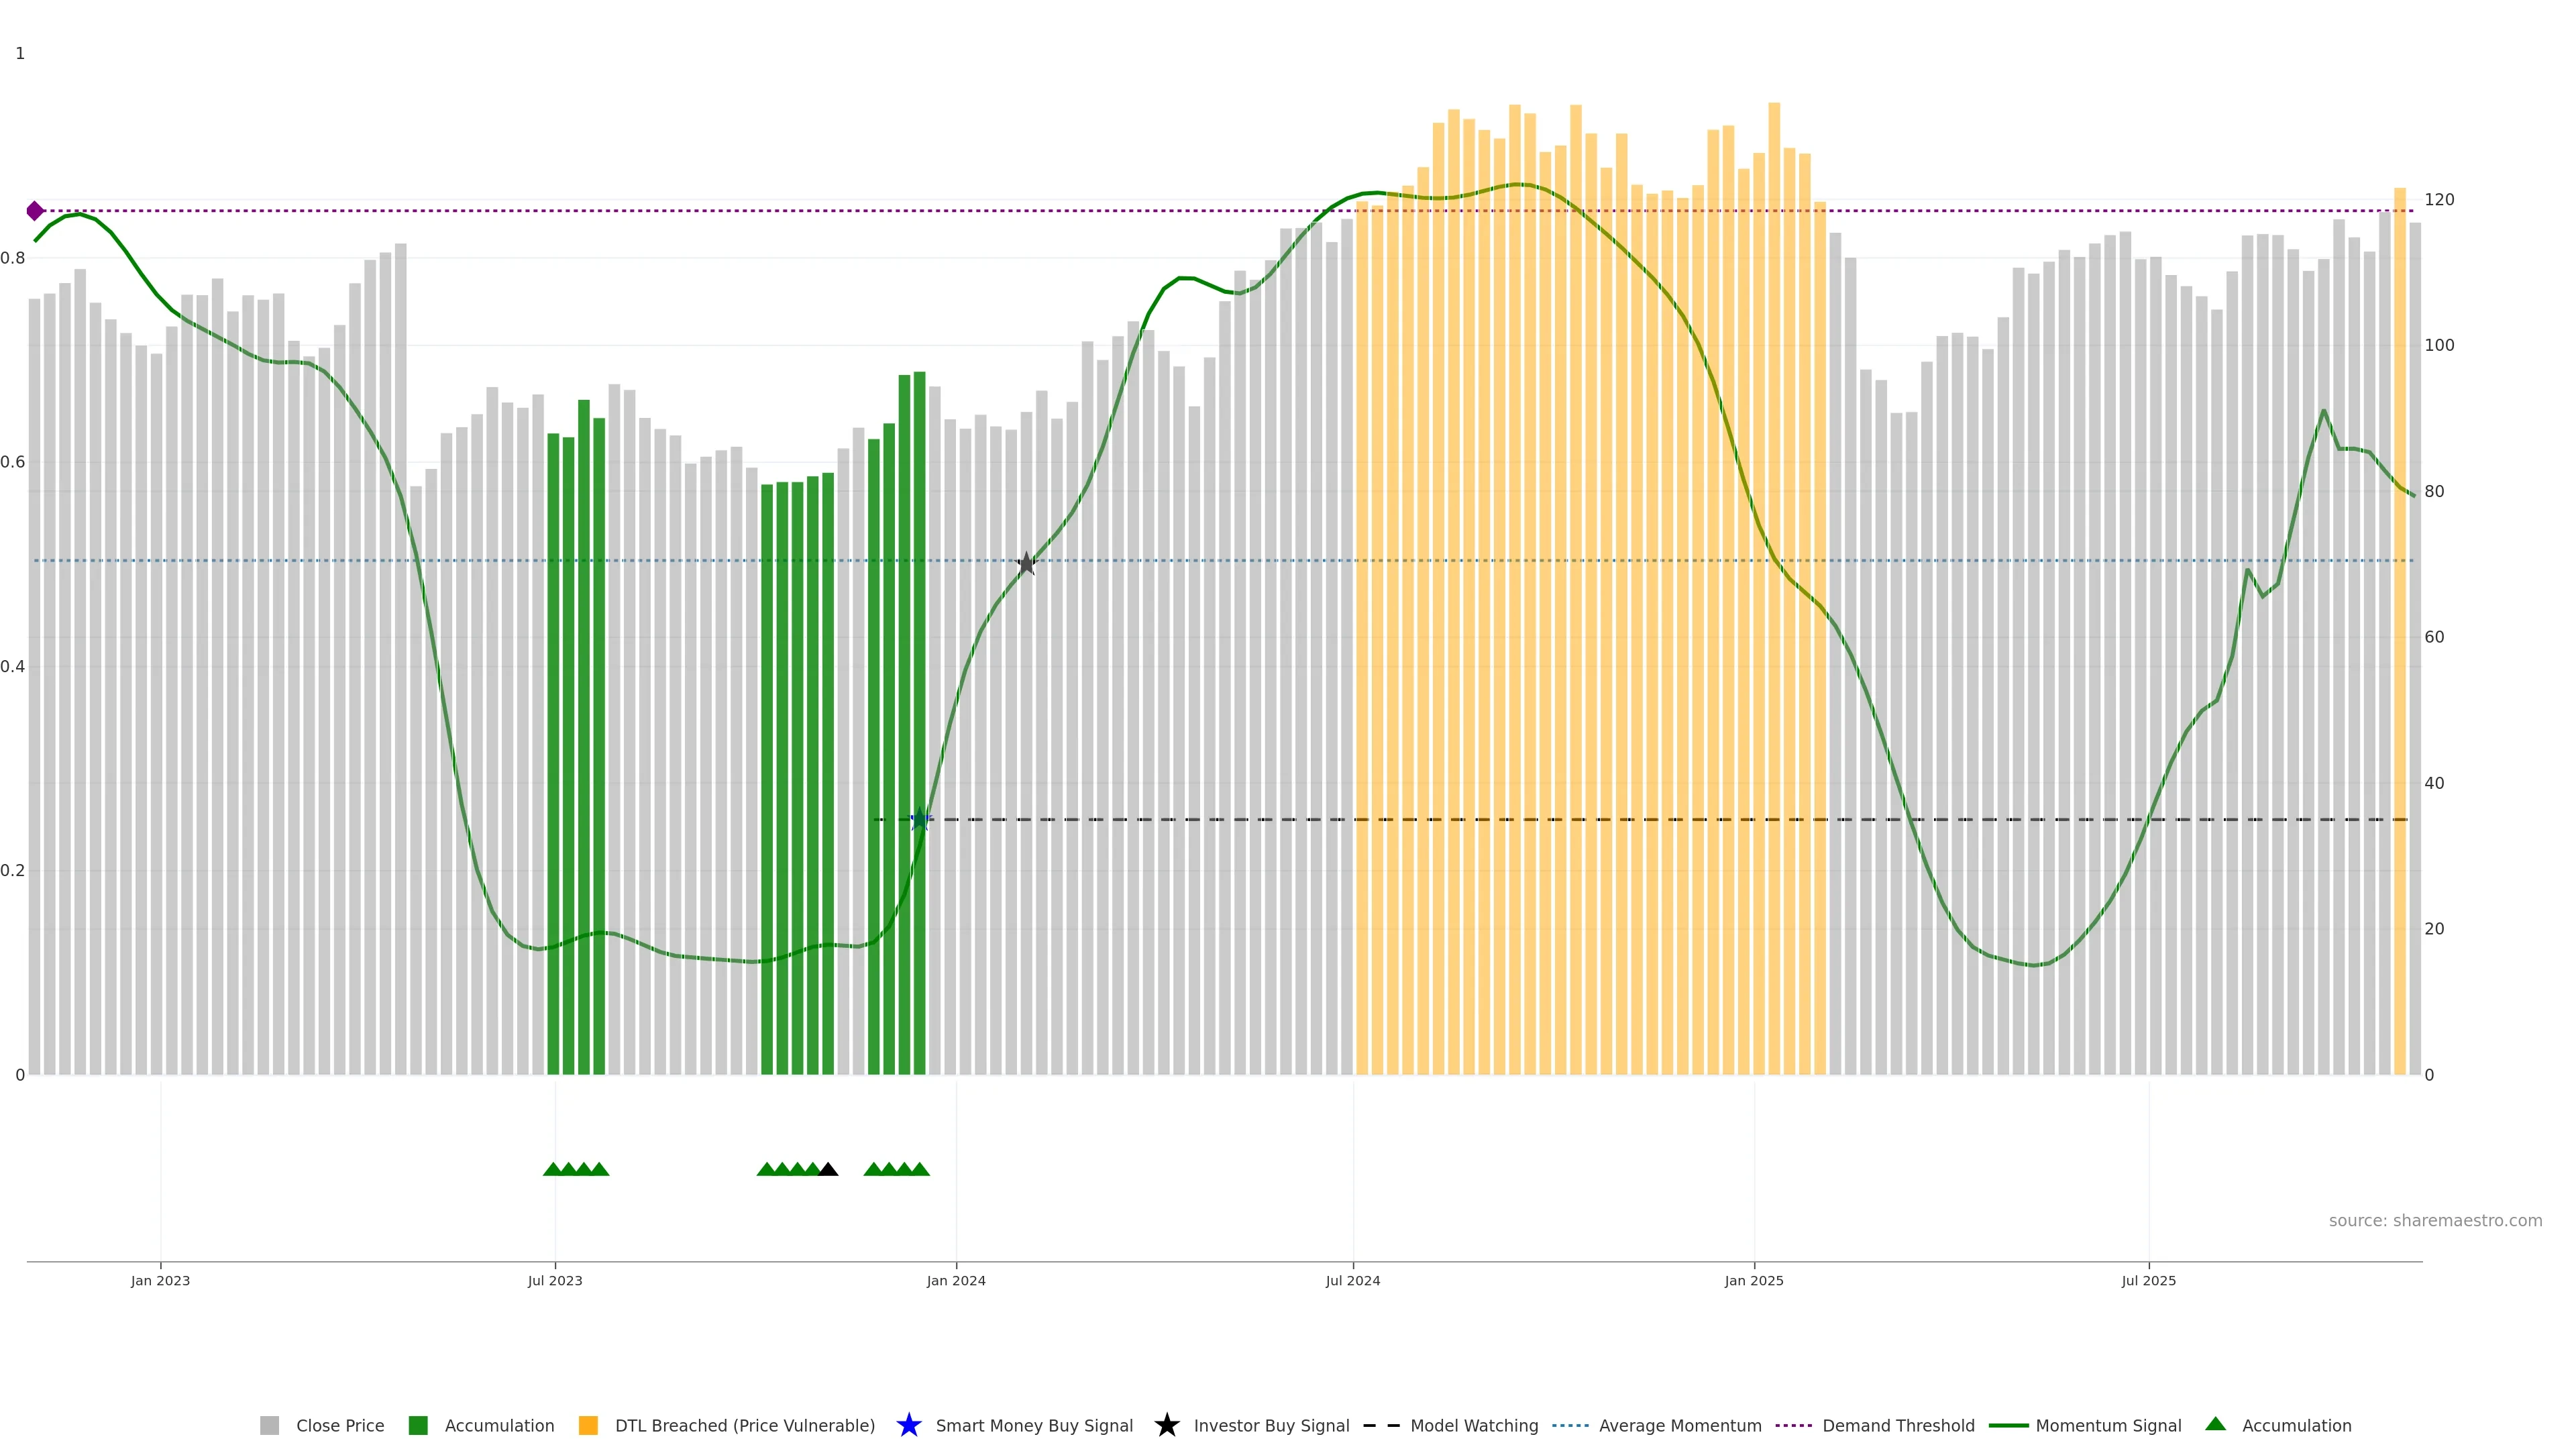This screenshot has height=1449, width=2576.
Task: Click the green square Accumulation legend icon
Action: coord(418,1426)
